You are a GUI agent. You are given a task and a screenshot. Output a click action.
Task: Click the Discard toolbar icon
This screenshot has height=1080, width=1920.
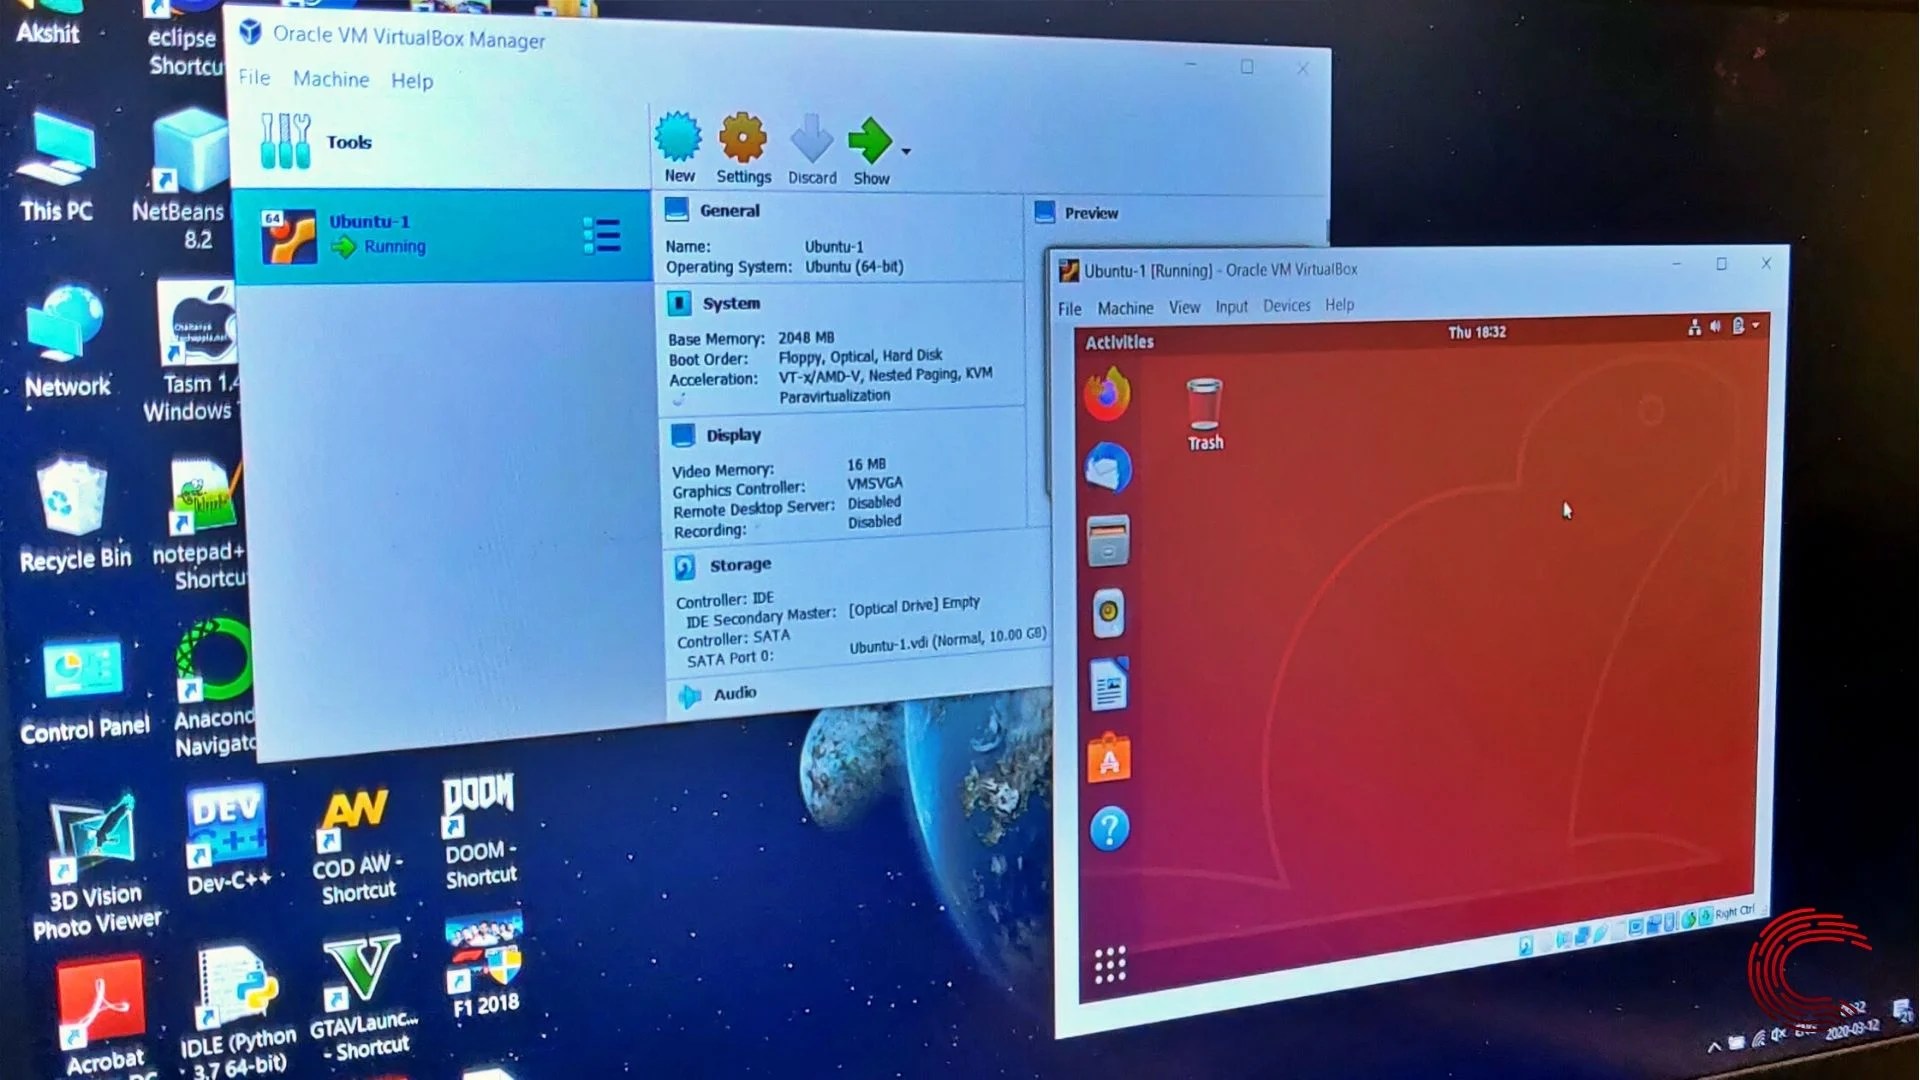point(811,139)
